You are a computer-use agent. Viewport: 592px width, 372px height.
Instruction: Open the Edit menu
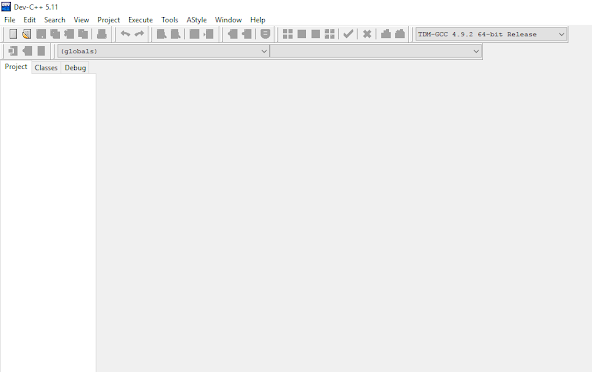pyautogui.click(x=29, y=20)
